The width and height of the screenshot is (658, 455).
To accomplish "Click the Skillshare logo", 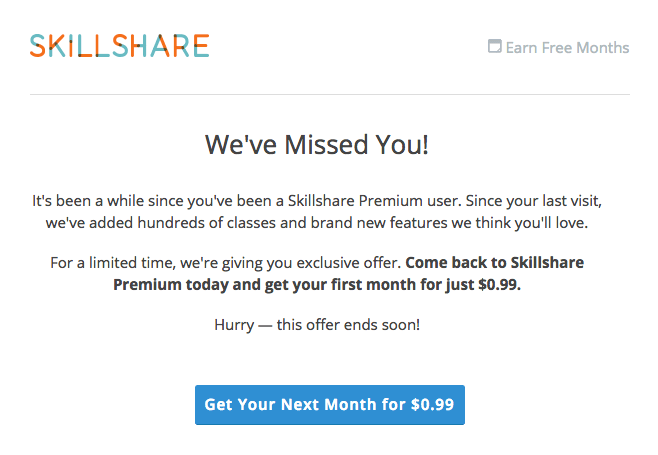I will pyautogui.click(x=119, y=46).
